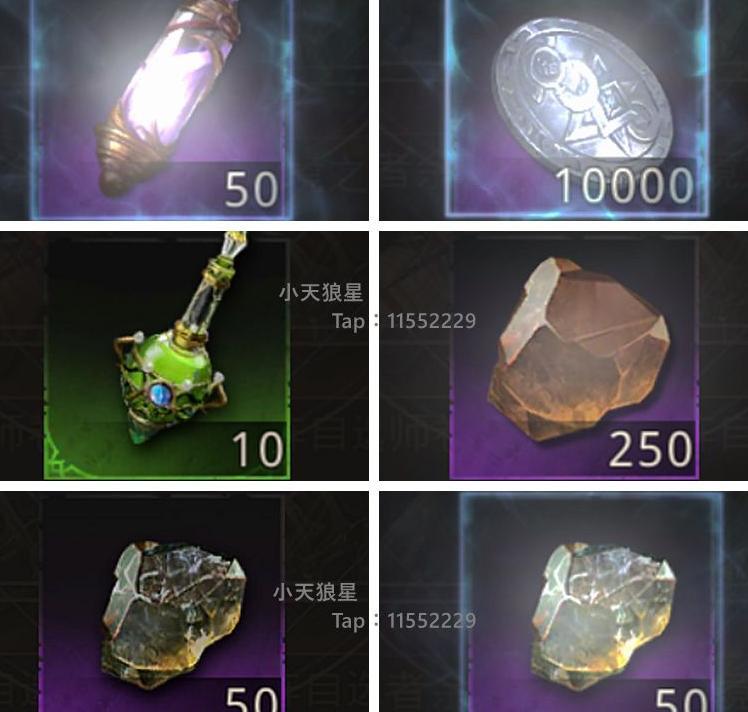Click the 10000 quantity on the coin
The image size is (748, 712).
[x=625, y=186]
